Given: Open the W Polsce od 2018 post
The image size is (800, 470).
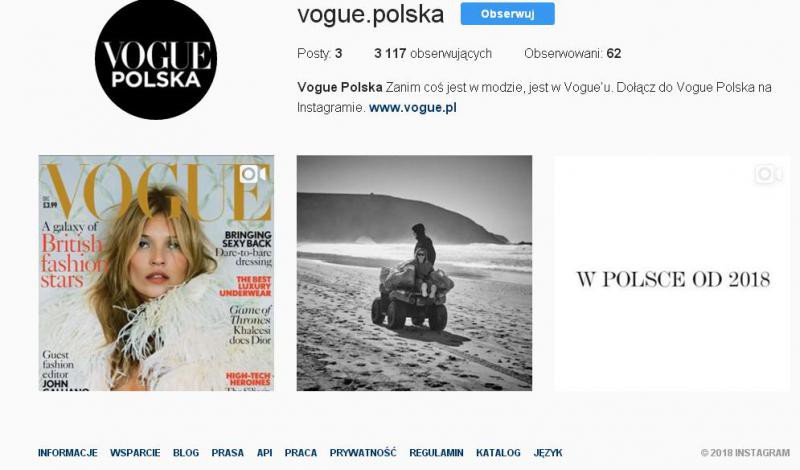Looking at the screenshot, I should (672, 273).
